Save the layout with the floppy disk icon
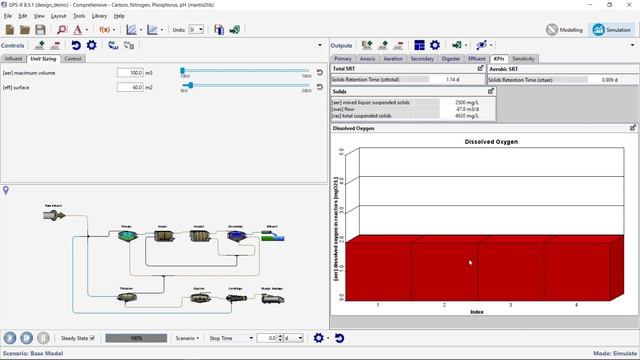 pyautogui.click(x=40, y=30)
